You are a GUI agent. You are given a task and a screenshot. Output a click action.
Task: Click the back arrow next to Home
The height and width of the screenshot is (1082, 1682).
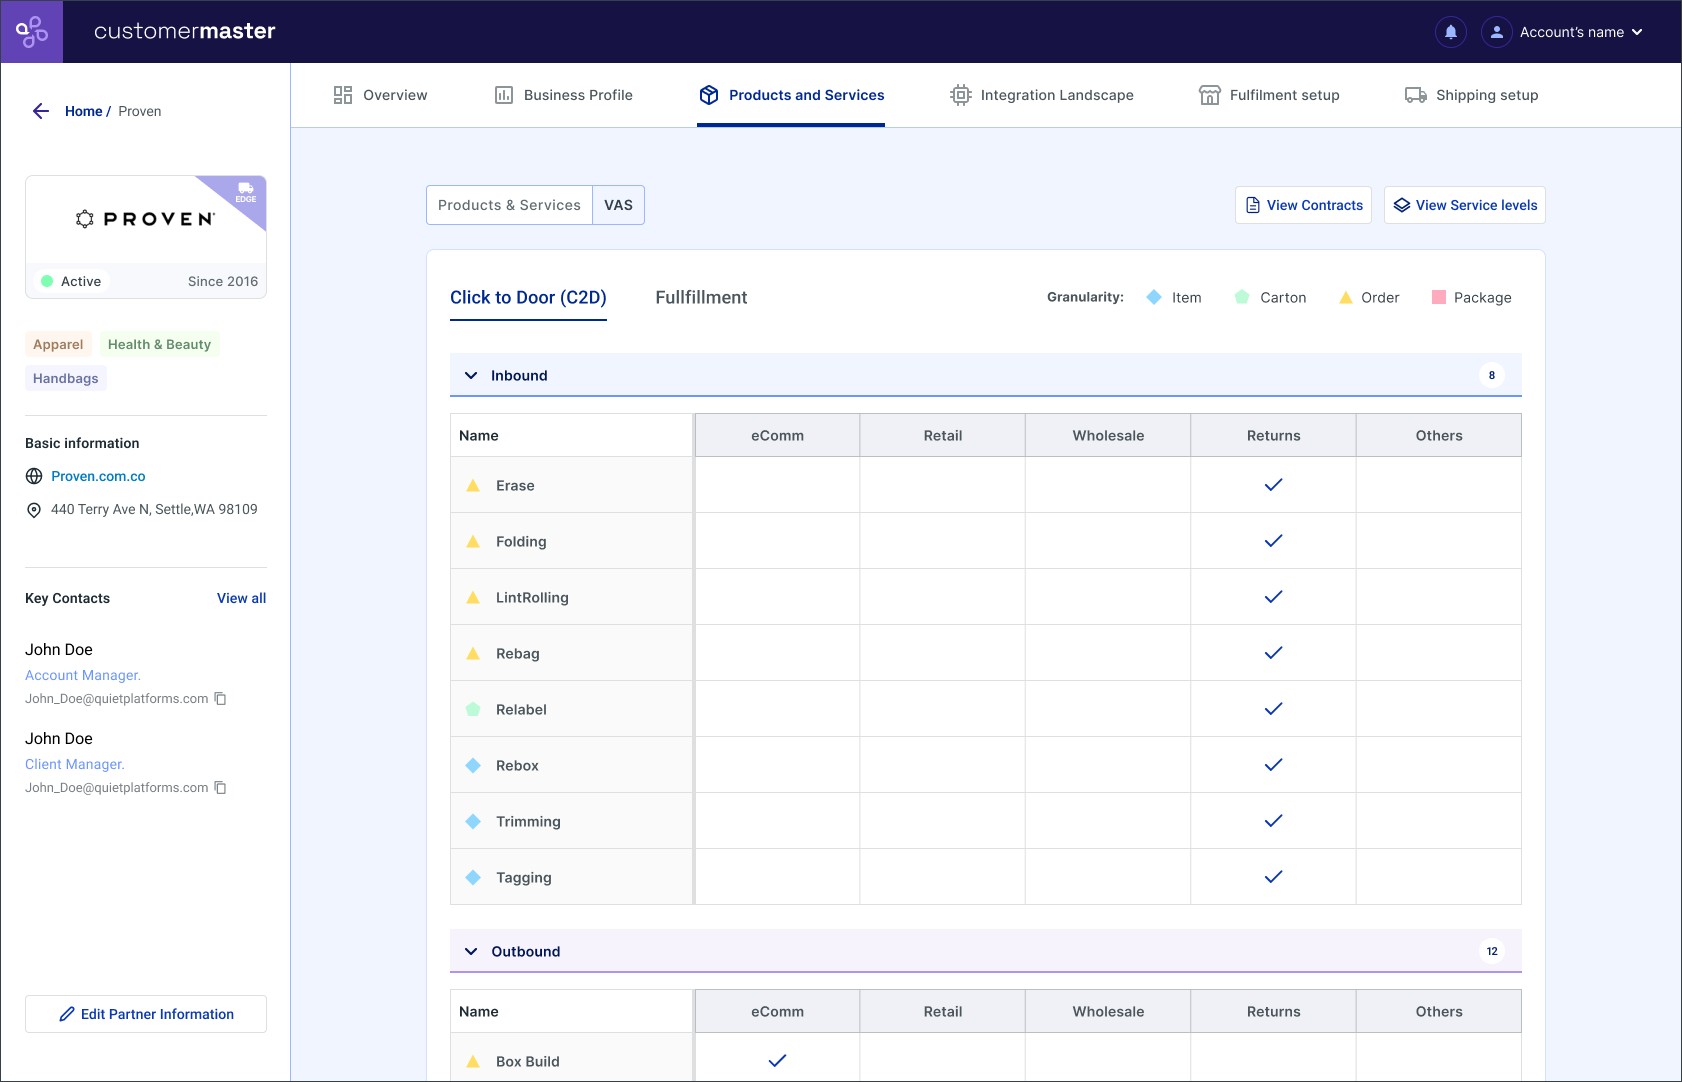[x=41, y=111]
